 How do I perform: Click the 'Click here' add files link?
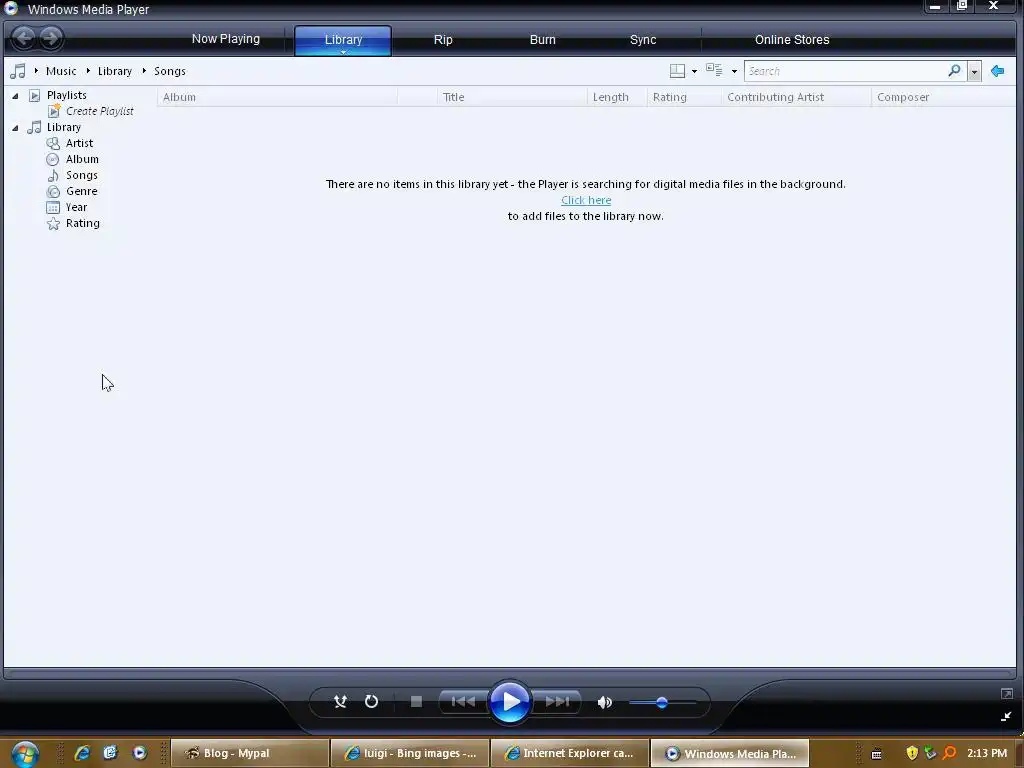click(x=586, y=200)
